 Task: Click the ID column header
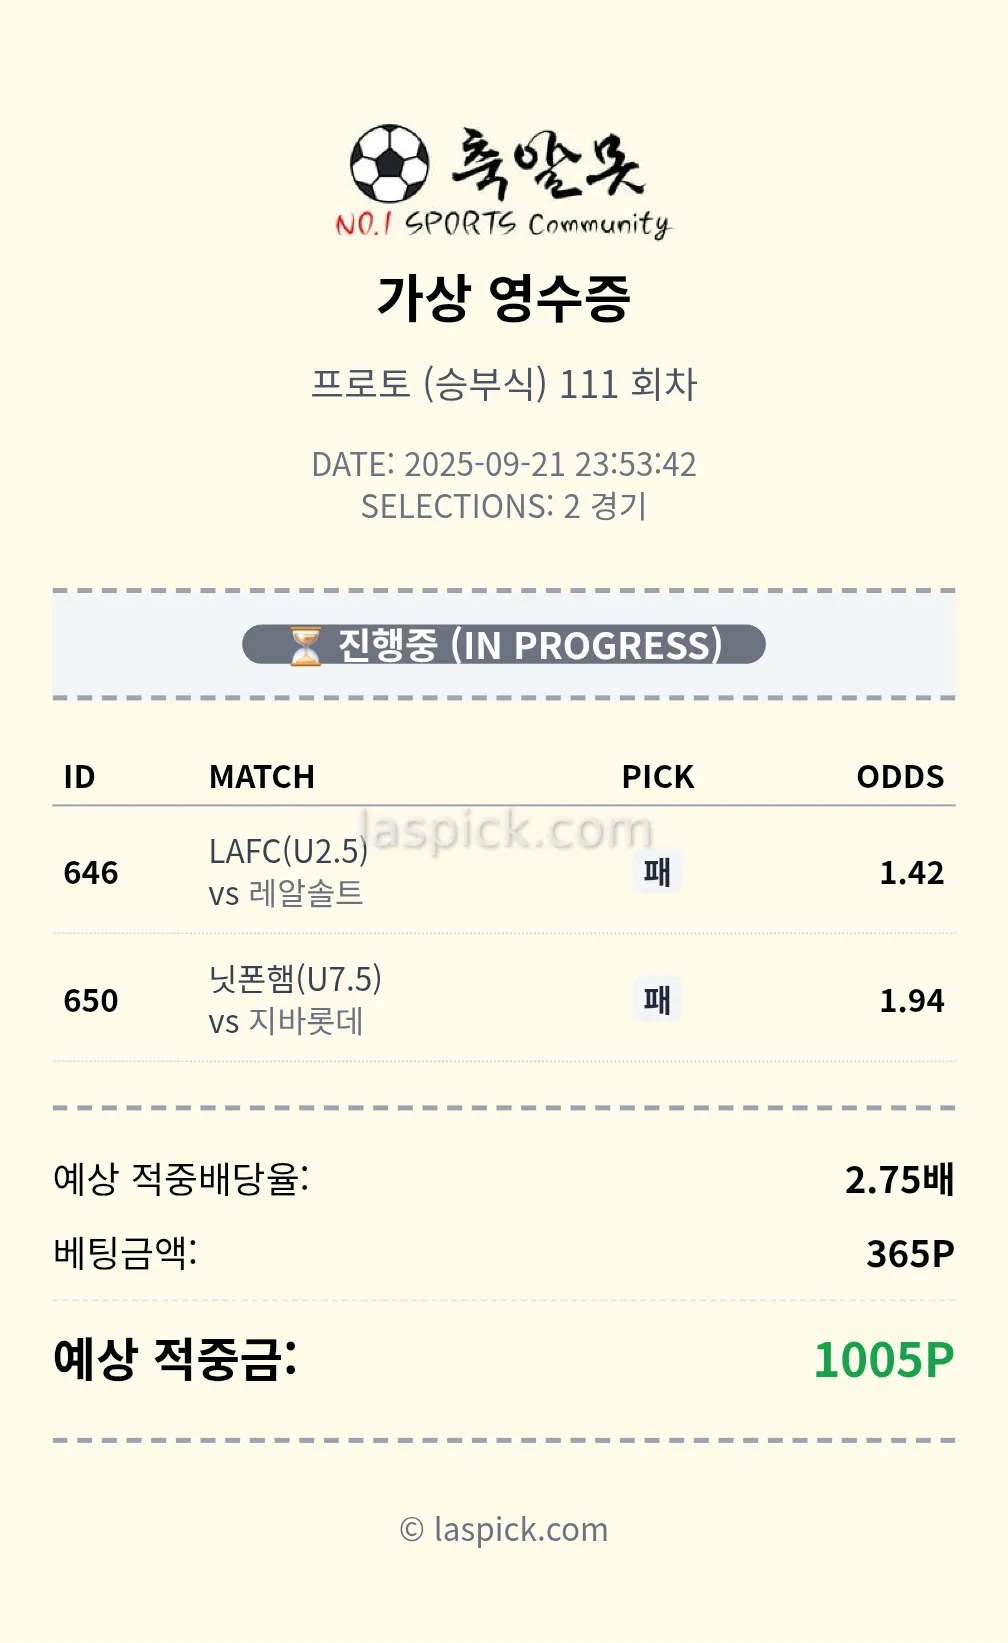[x=79, y=777]
